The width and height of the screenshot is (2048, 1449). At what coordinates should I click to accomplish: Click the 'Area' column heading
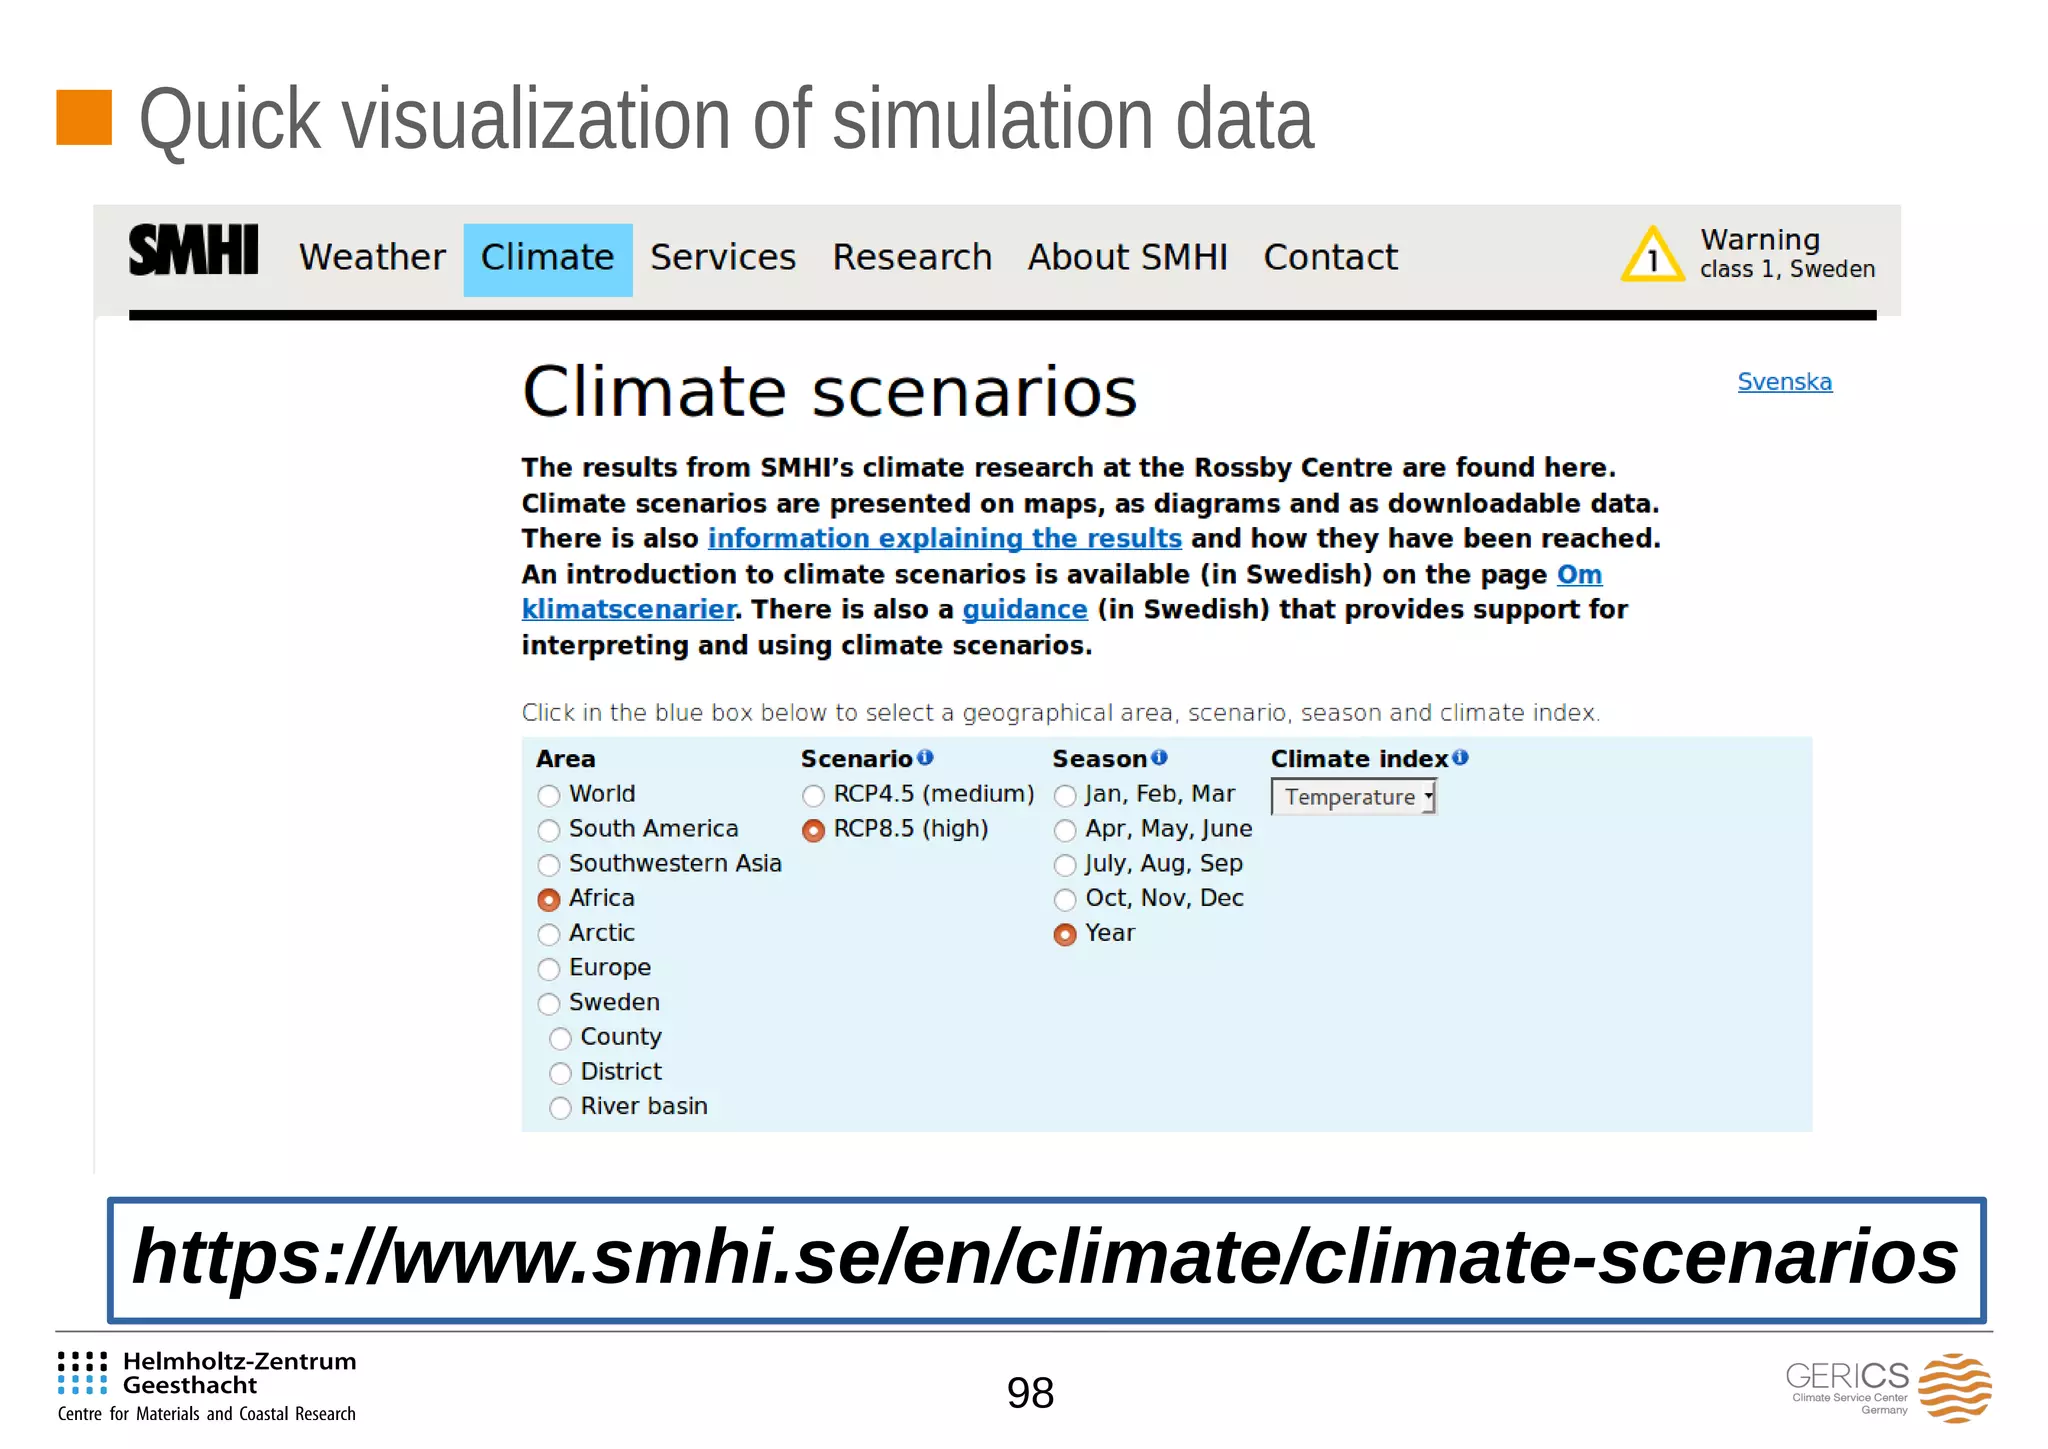[566, 759]
